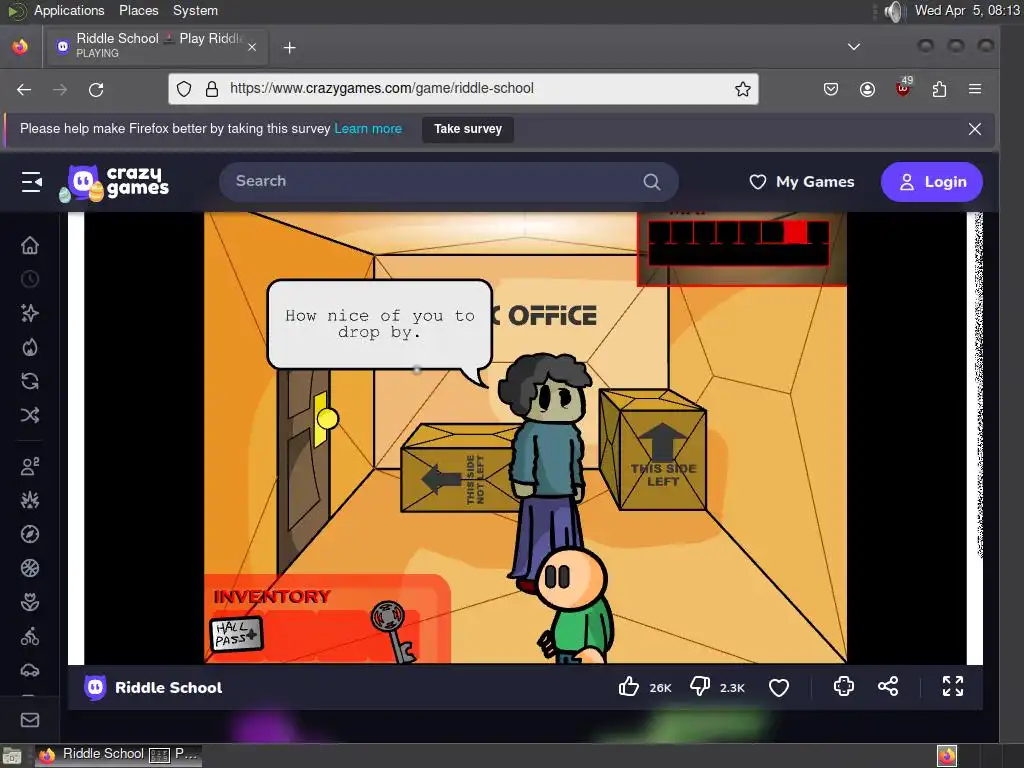Open Adventure compass icon in sidebar
Viewport: 1024px width, 768px height.
pyautogui.click(x=30, y=534)
